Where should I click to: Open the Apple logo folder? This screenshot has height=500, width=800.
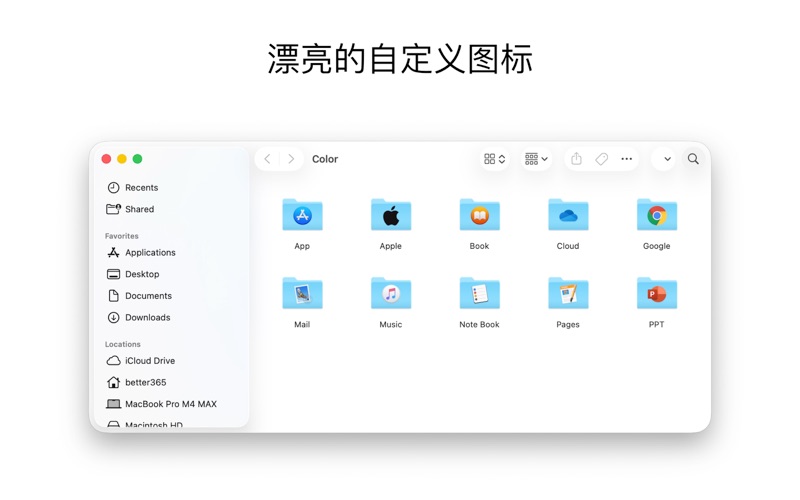pos(391,214)
